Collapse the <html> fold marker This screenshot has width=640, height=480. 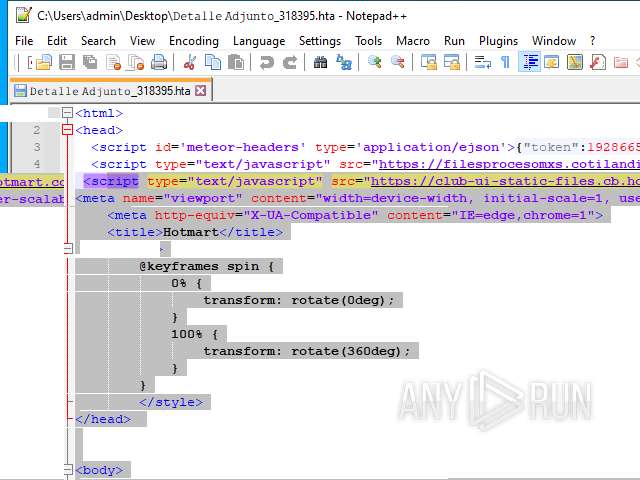[x=67, y=113]
